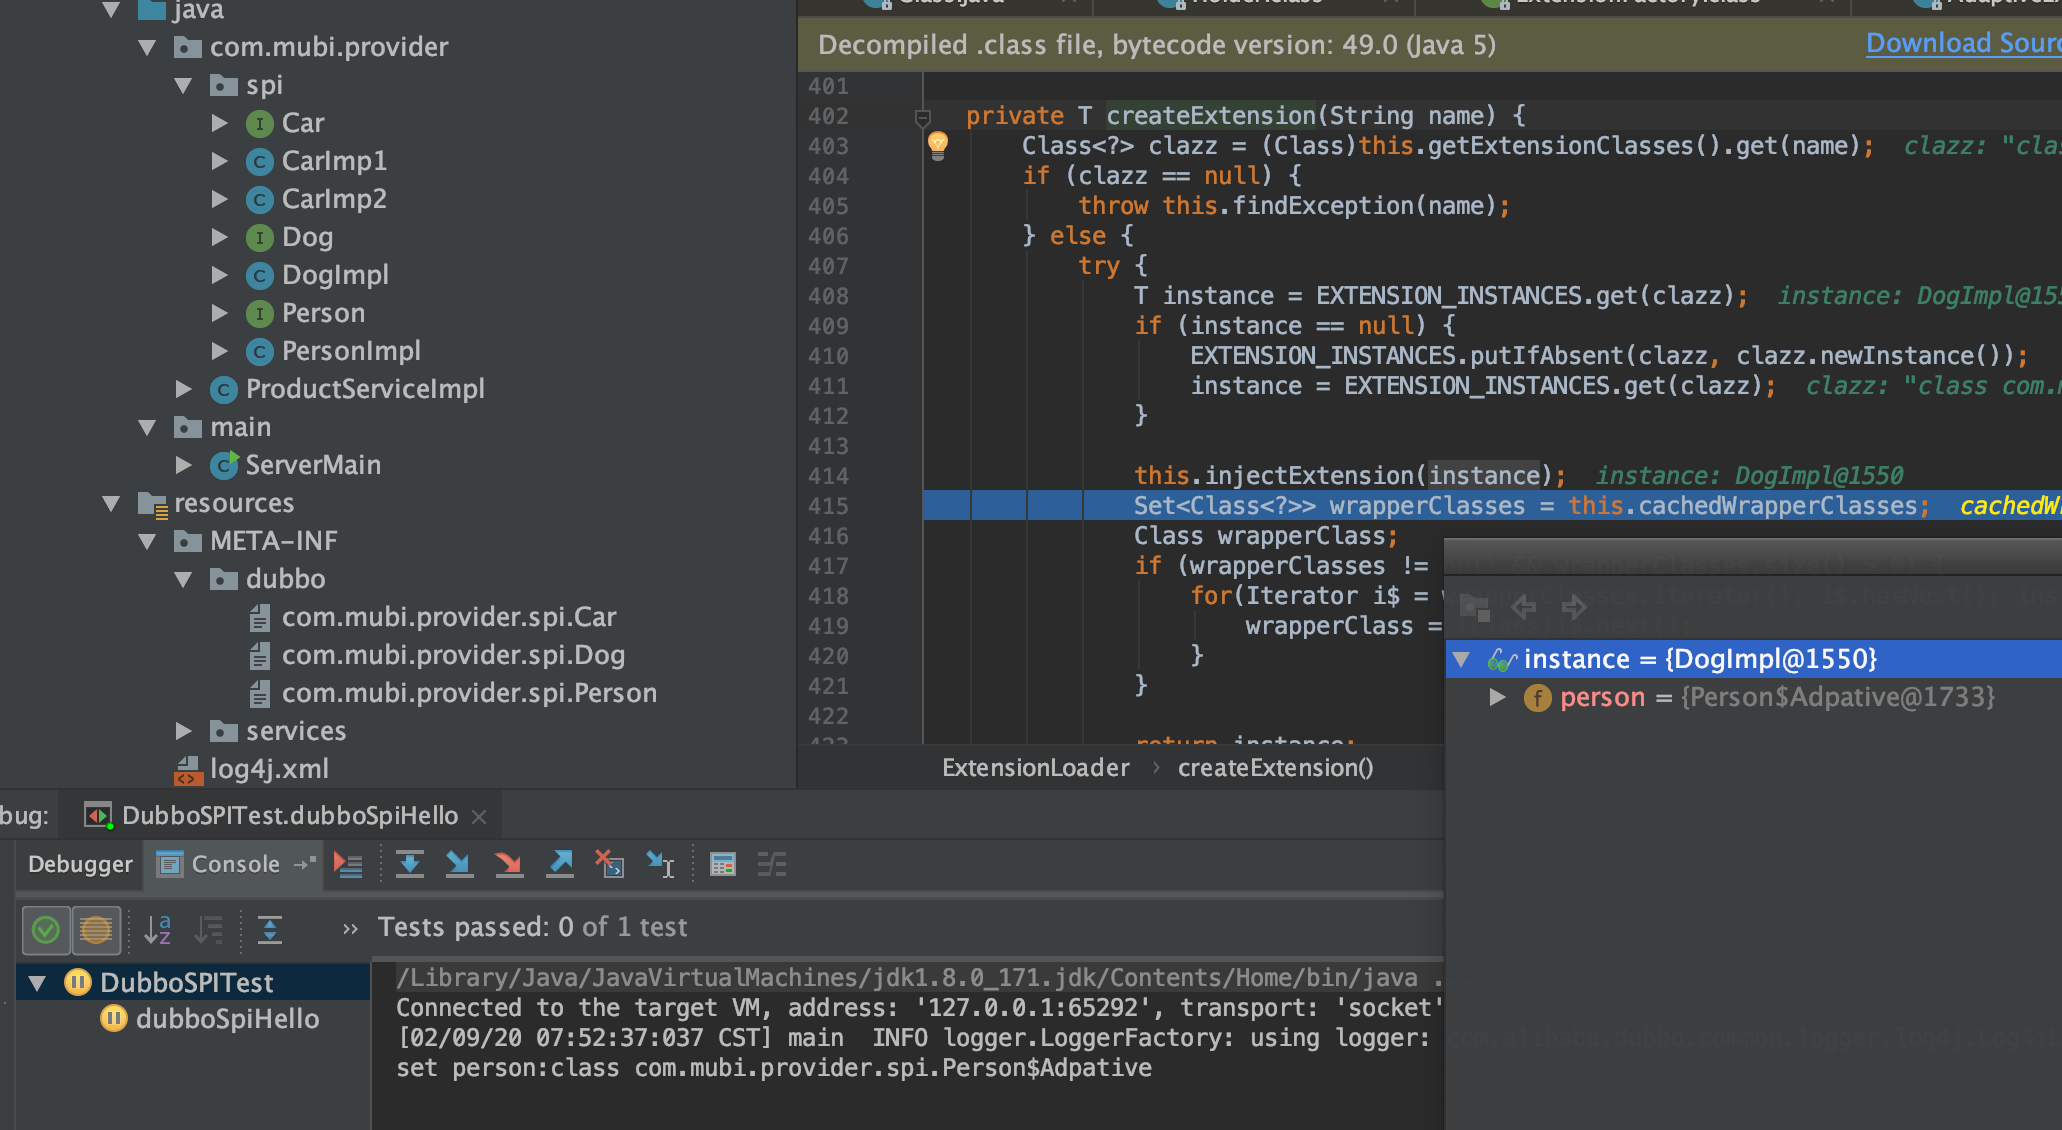Image resolution: width=2062 pixels, height=1130 pixels.
Task: Click the lightbulb intention icon in gutter
Action: click(x=937, y=145)
